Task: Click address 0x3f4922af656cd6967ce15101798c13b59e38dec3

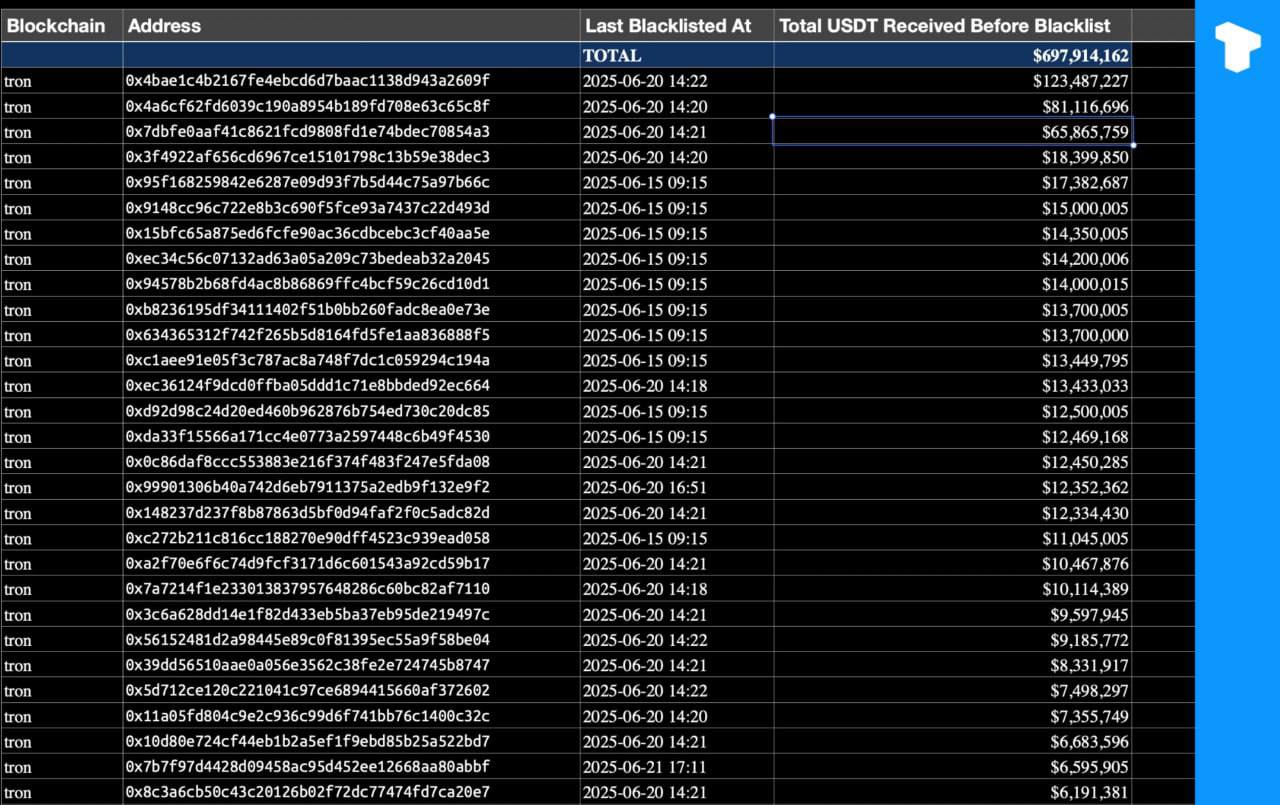Action: 308,157
